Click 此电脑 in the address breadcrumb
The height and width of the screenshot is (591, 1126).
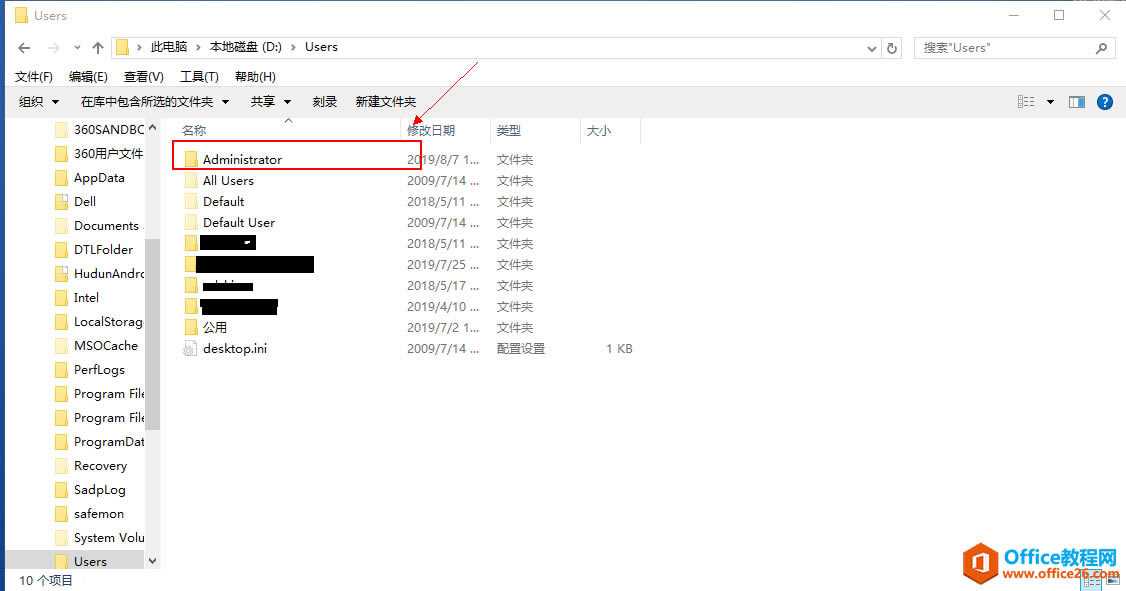[169, 47]
